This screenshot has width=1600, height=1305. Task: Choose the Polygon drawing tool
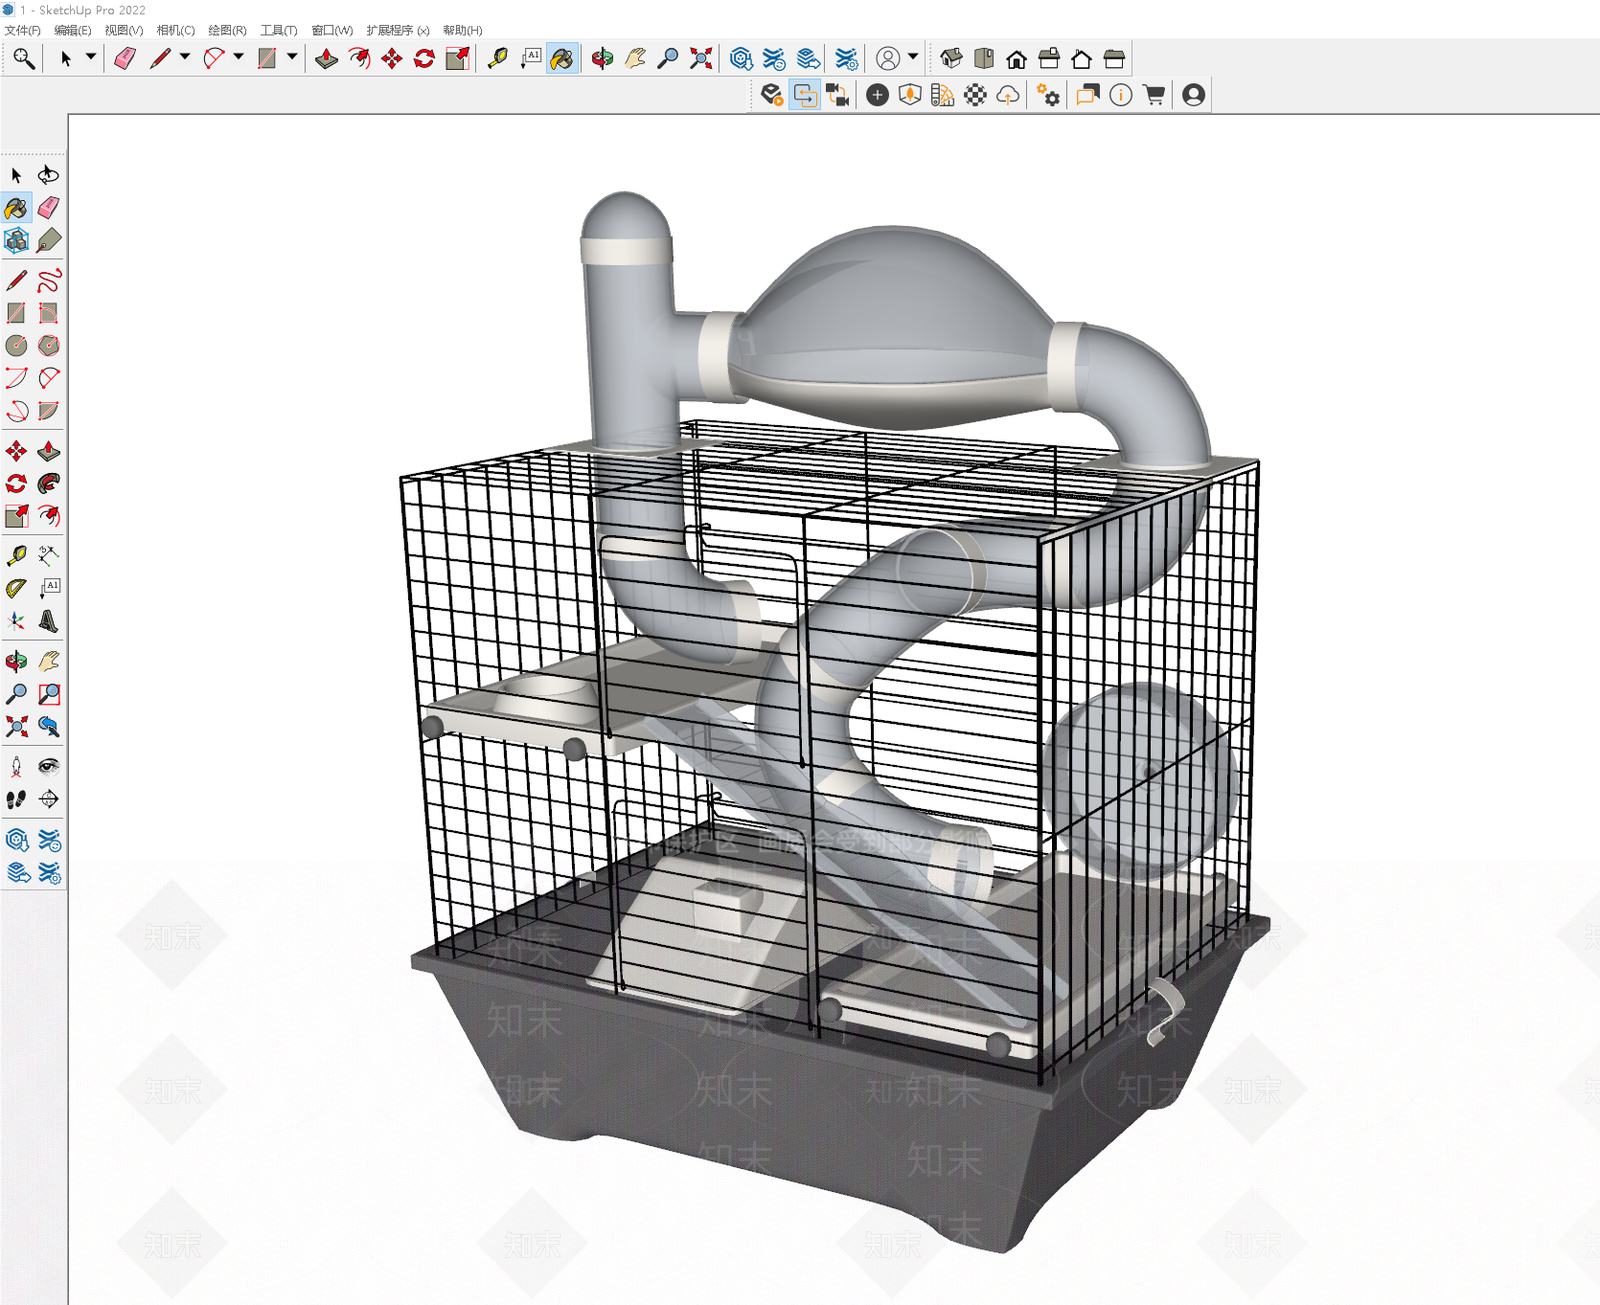(x=48, y=345)
